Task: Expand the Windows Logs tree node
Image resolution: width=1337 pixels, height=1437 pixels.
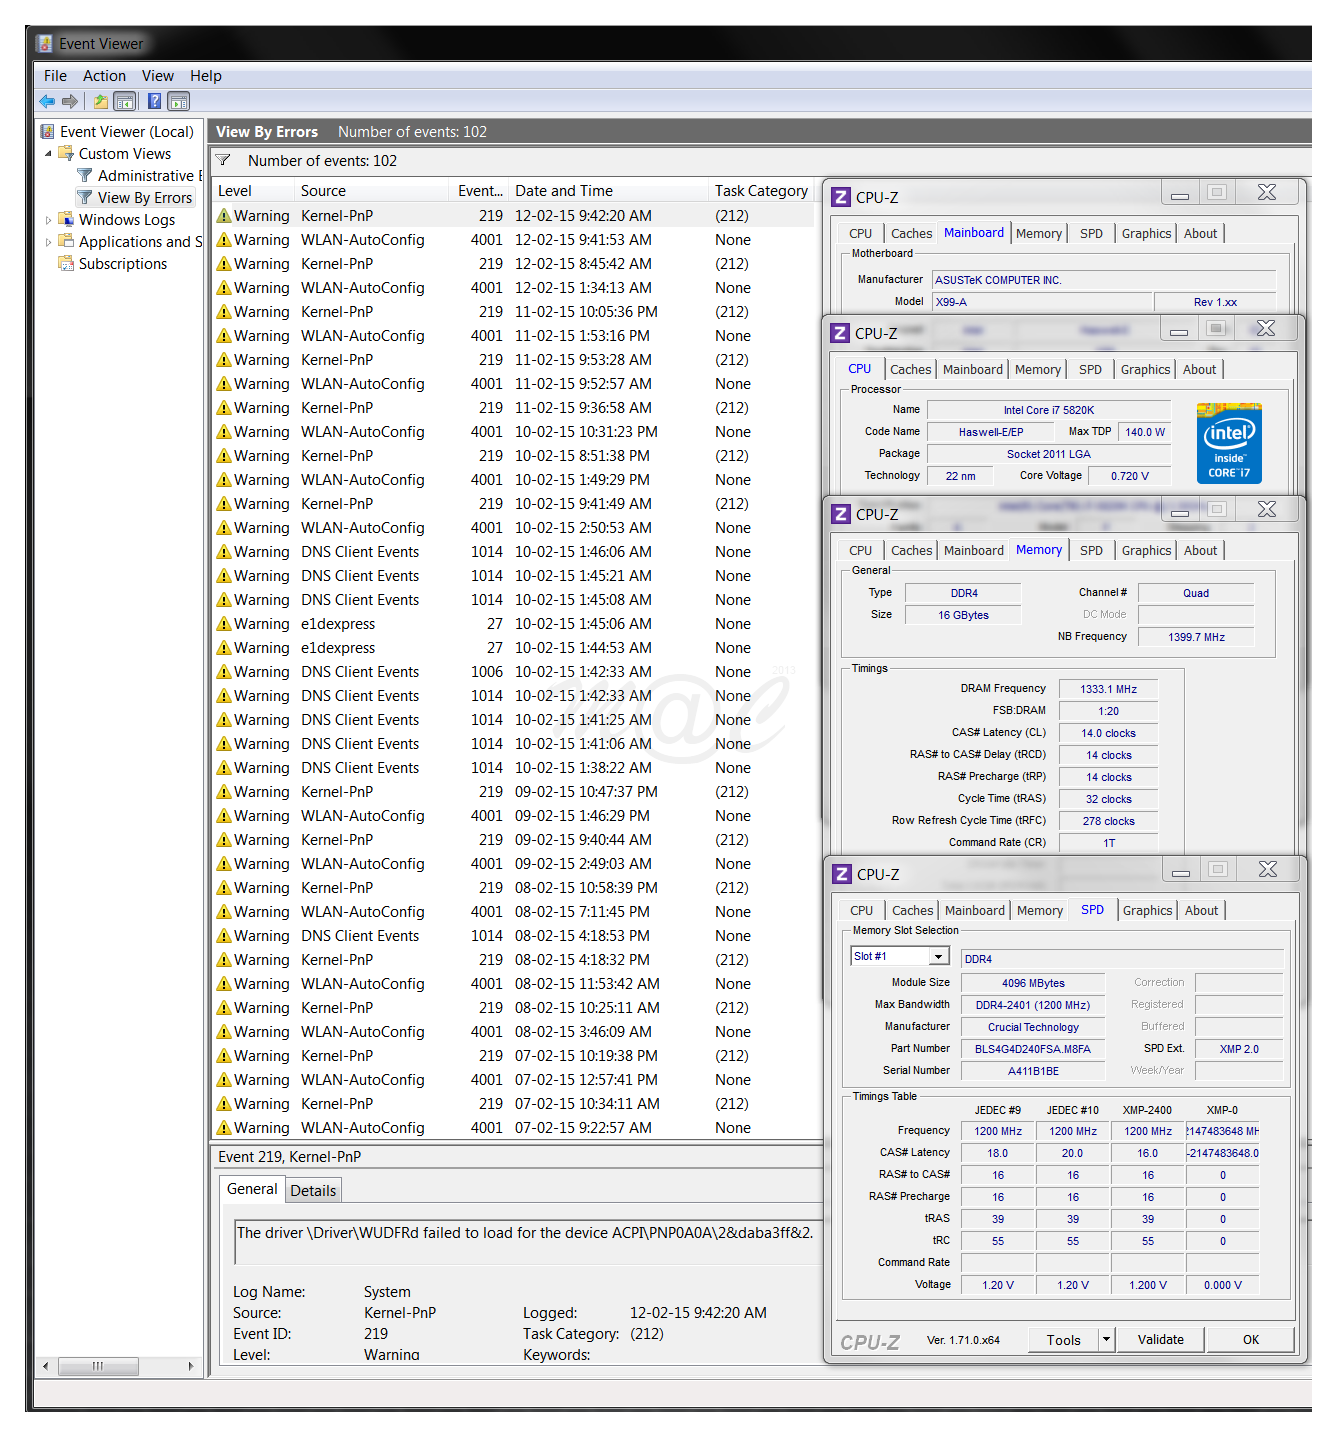Action: (x=48, y=220)
